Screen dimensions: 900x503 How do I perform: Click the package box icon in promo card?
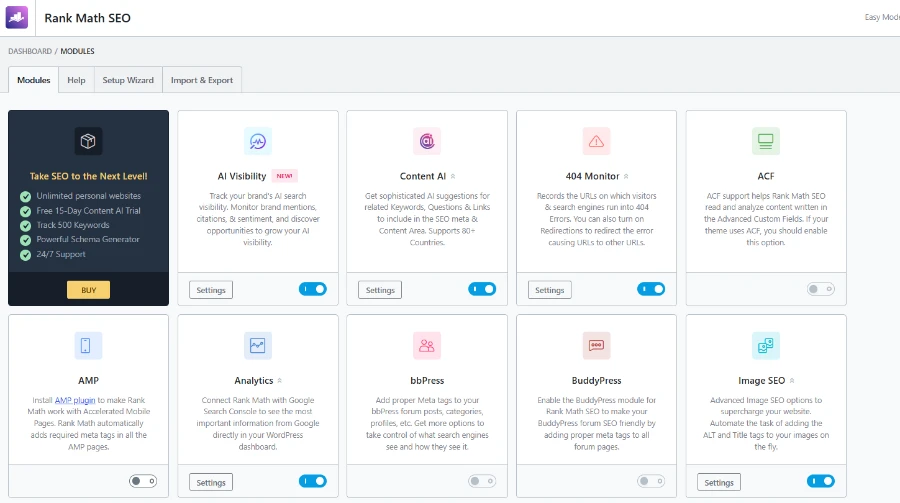point(88,141)
